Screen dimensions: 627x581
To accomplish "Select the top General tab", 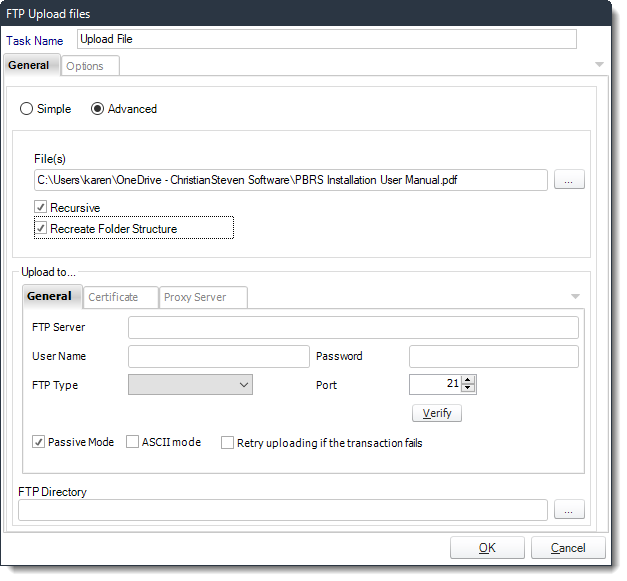I will (x=32, y=65).
